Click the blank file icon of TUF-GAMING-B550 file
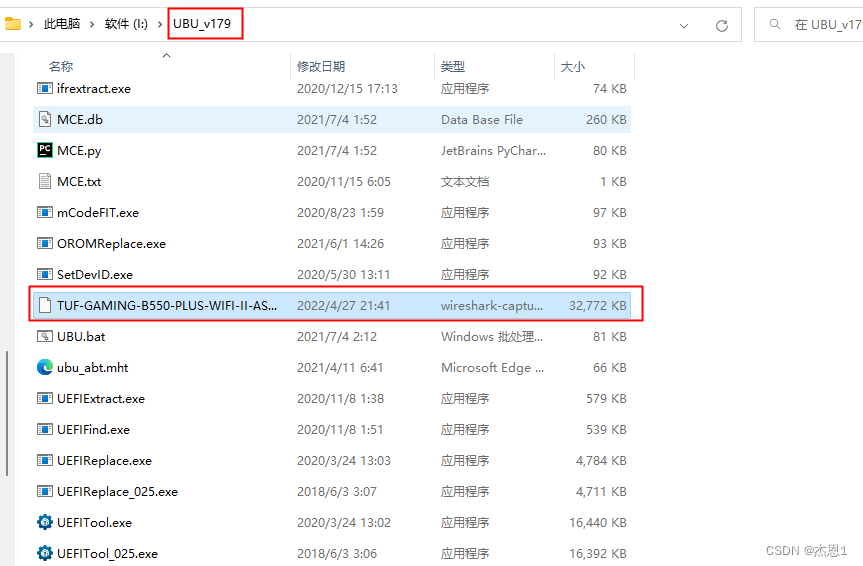This screenshot has height=566, width=863. tap(45, 305)
